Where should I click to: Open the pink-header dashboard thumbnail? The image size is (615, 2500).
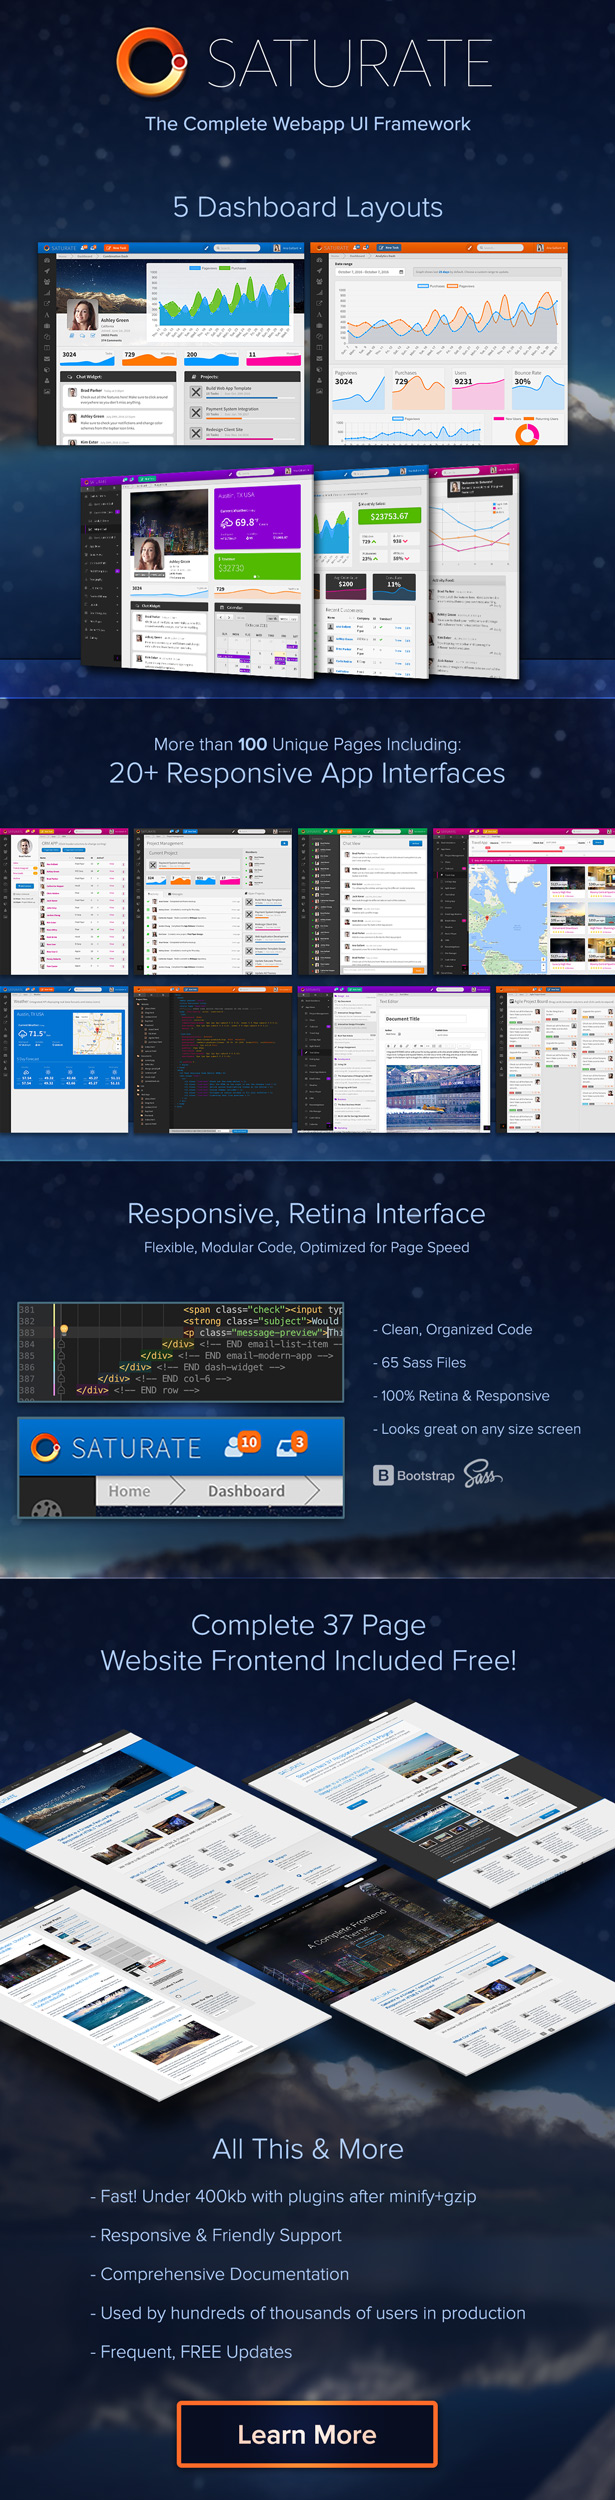(x=474, y=570)
